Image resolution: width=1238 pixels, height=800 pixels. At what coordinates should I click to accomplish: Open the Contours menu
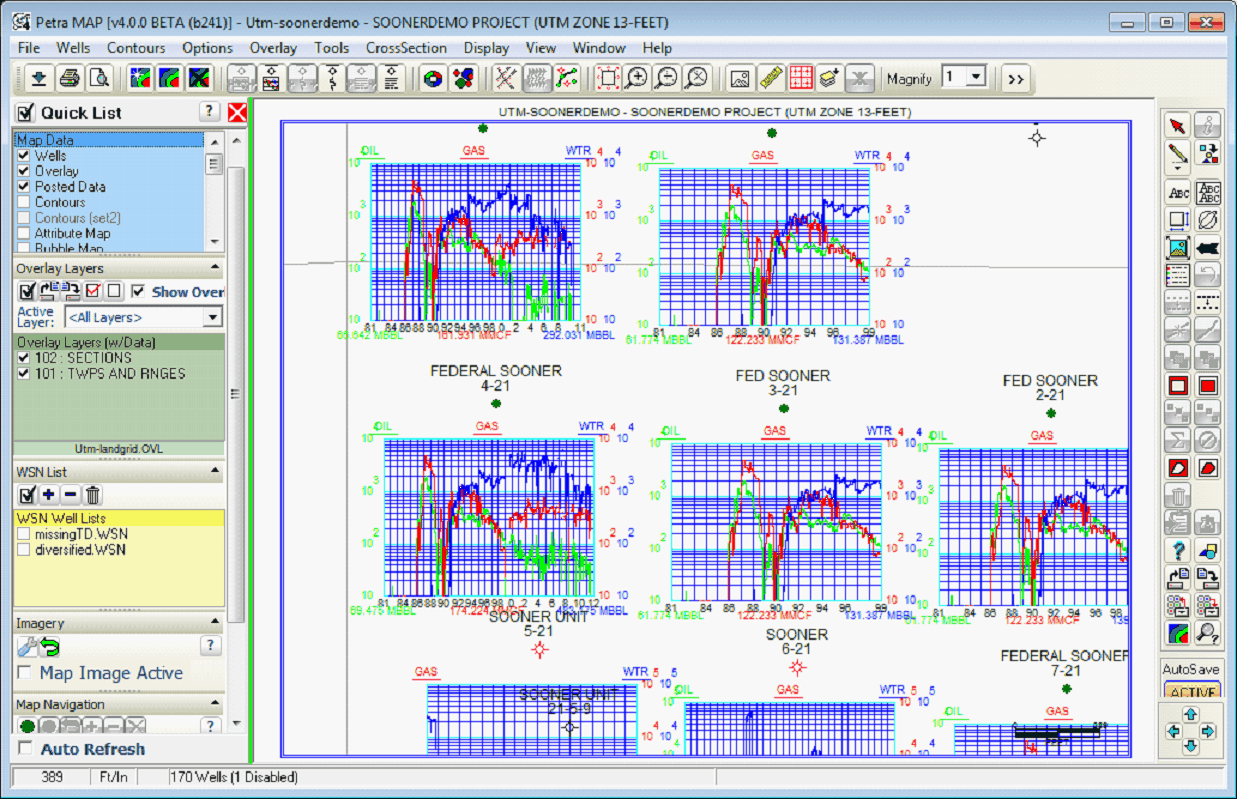(x=136, y=48)
